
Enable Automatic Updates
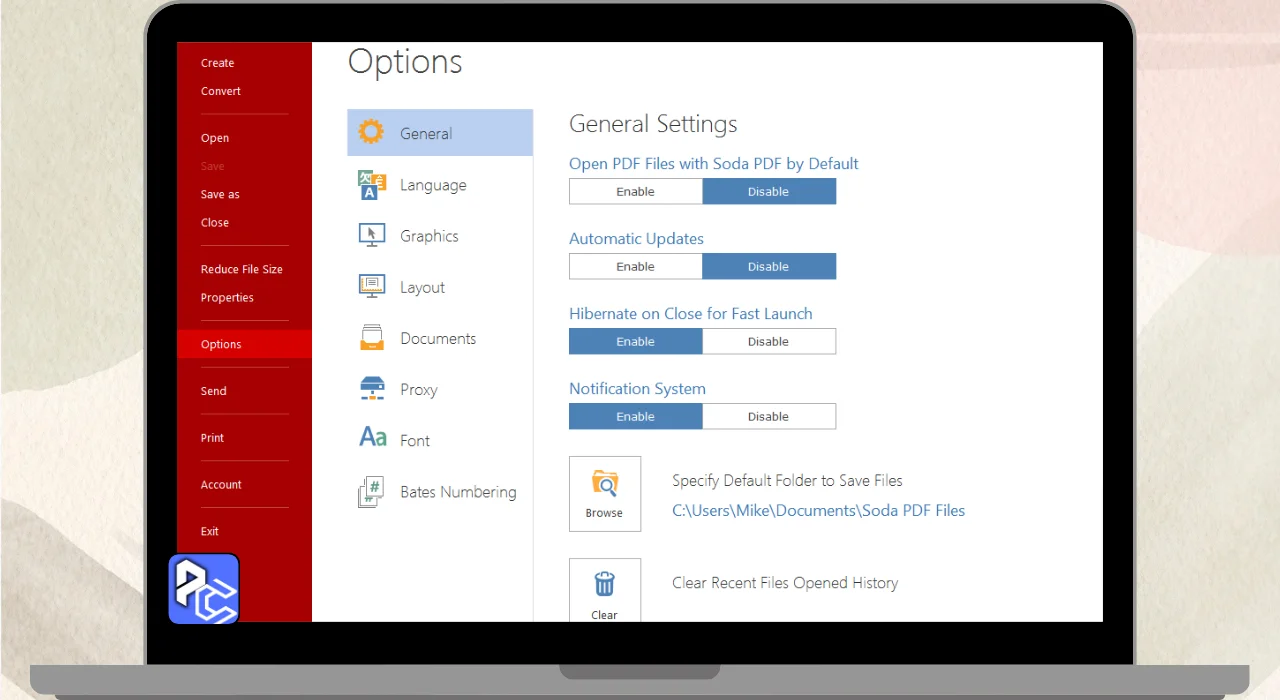click(636, 267)
